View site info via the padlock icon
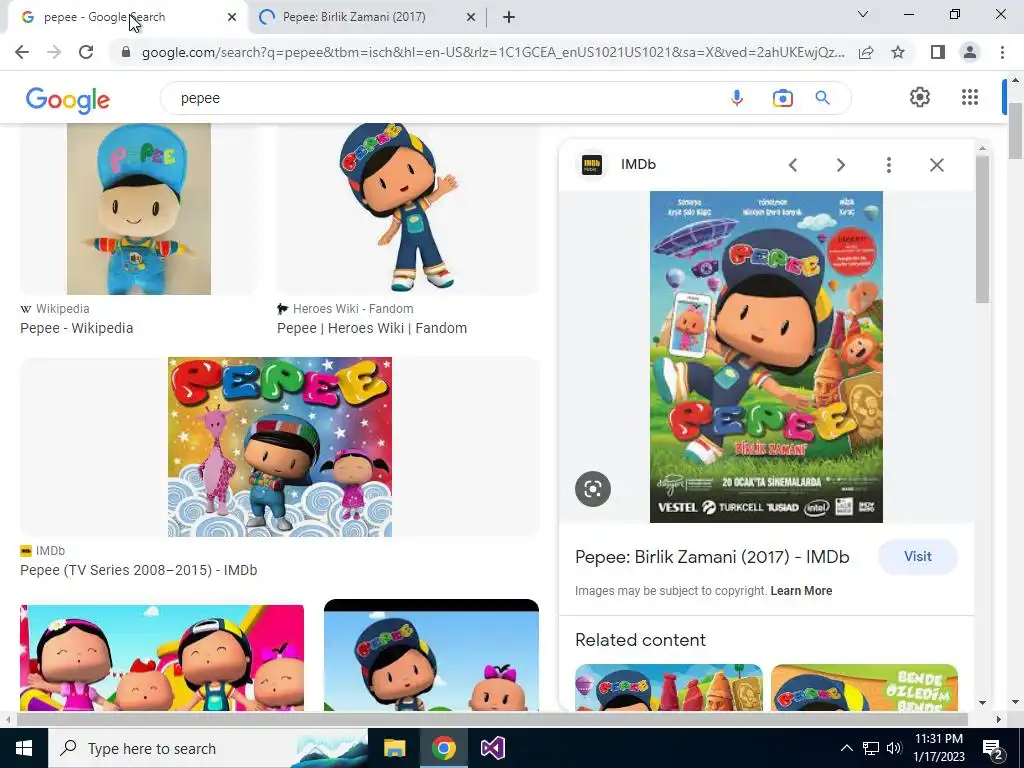1024x768 pixels. coord(125,52)
